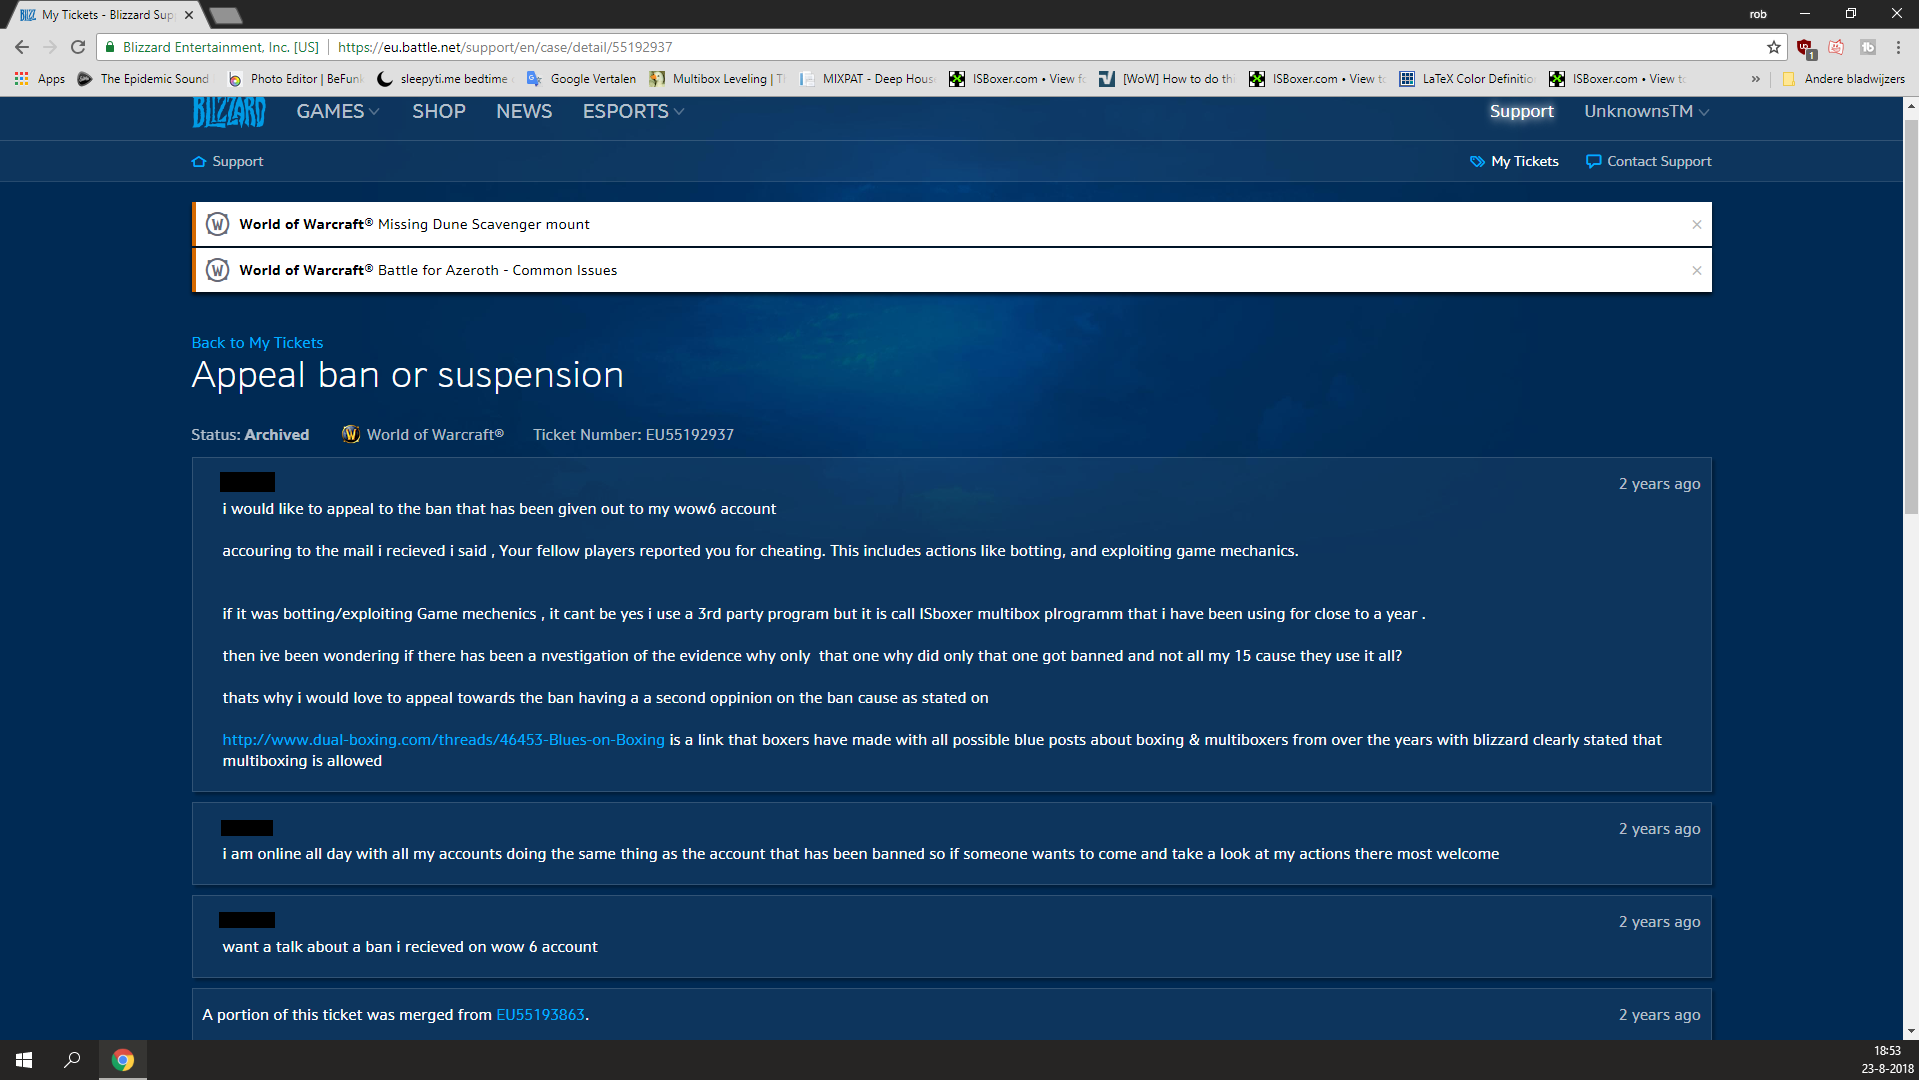Open Multibox Leveling bookmark
1919x1080 pixels.
coord(718,79)
